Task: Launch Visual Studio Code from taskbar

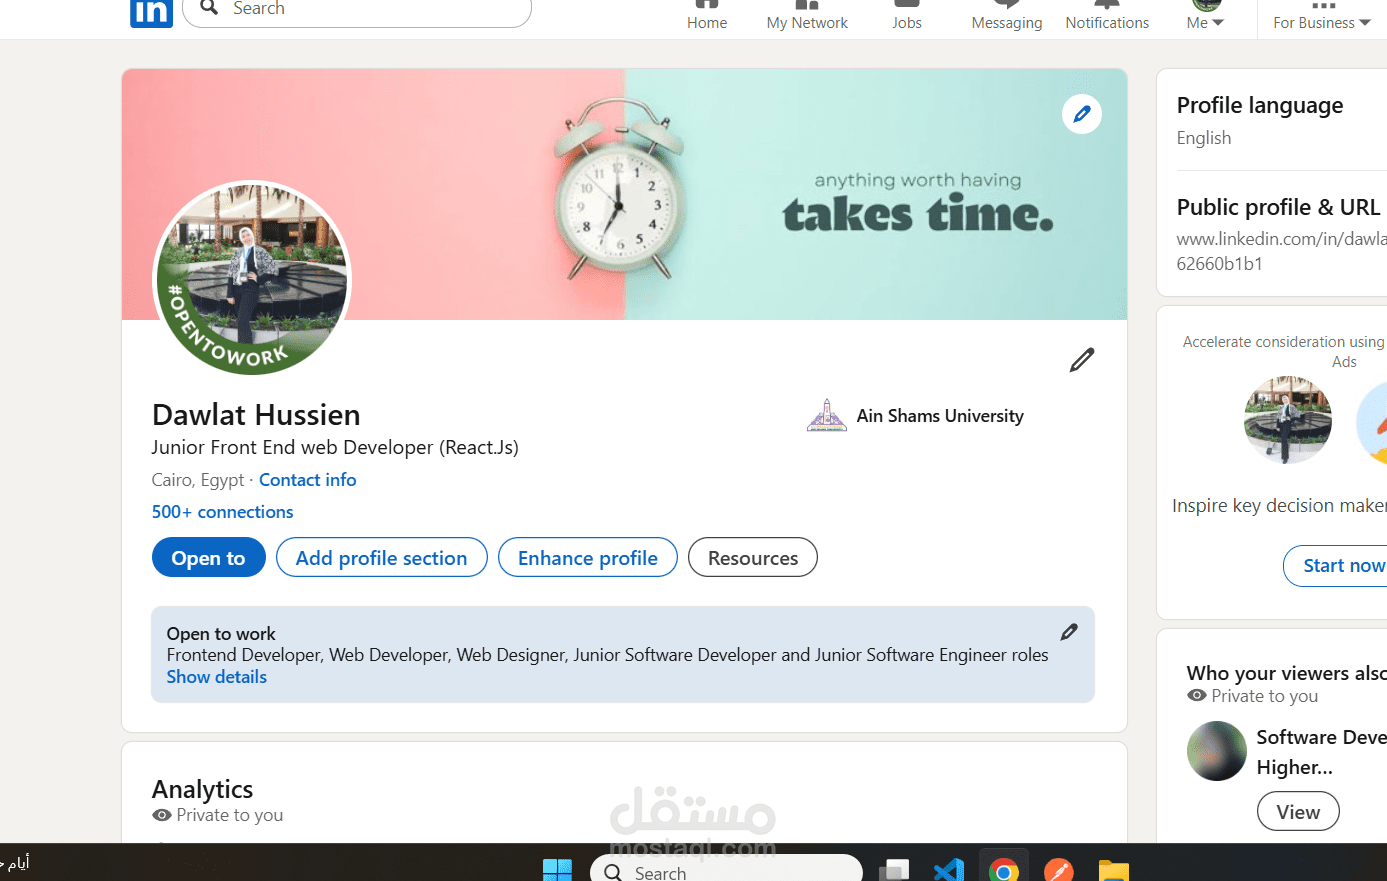Action: (949, 871)
